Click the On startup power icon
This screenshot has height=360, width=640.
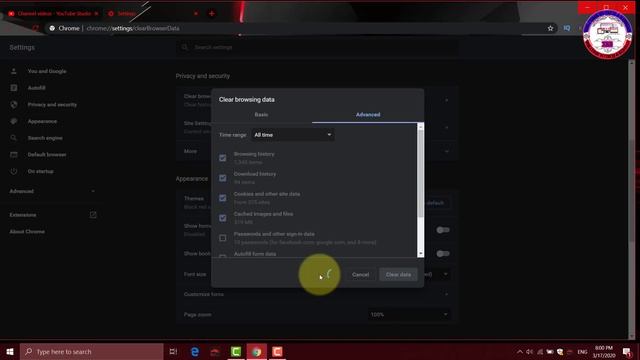pos(14,171)
